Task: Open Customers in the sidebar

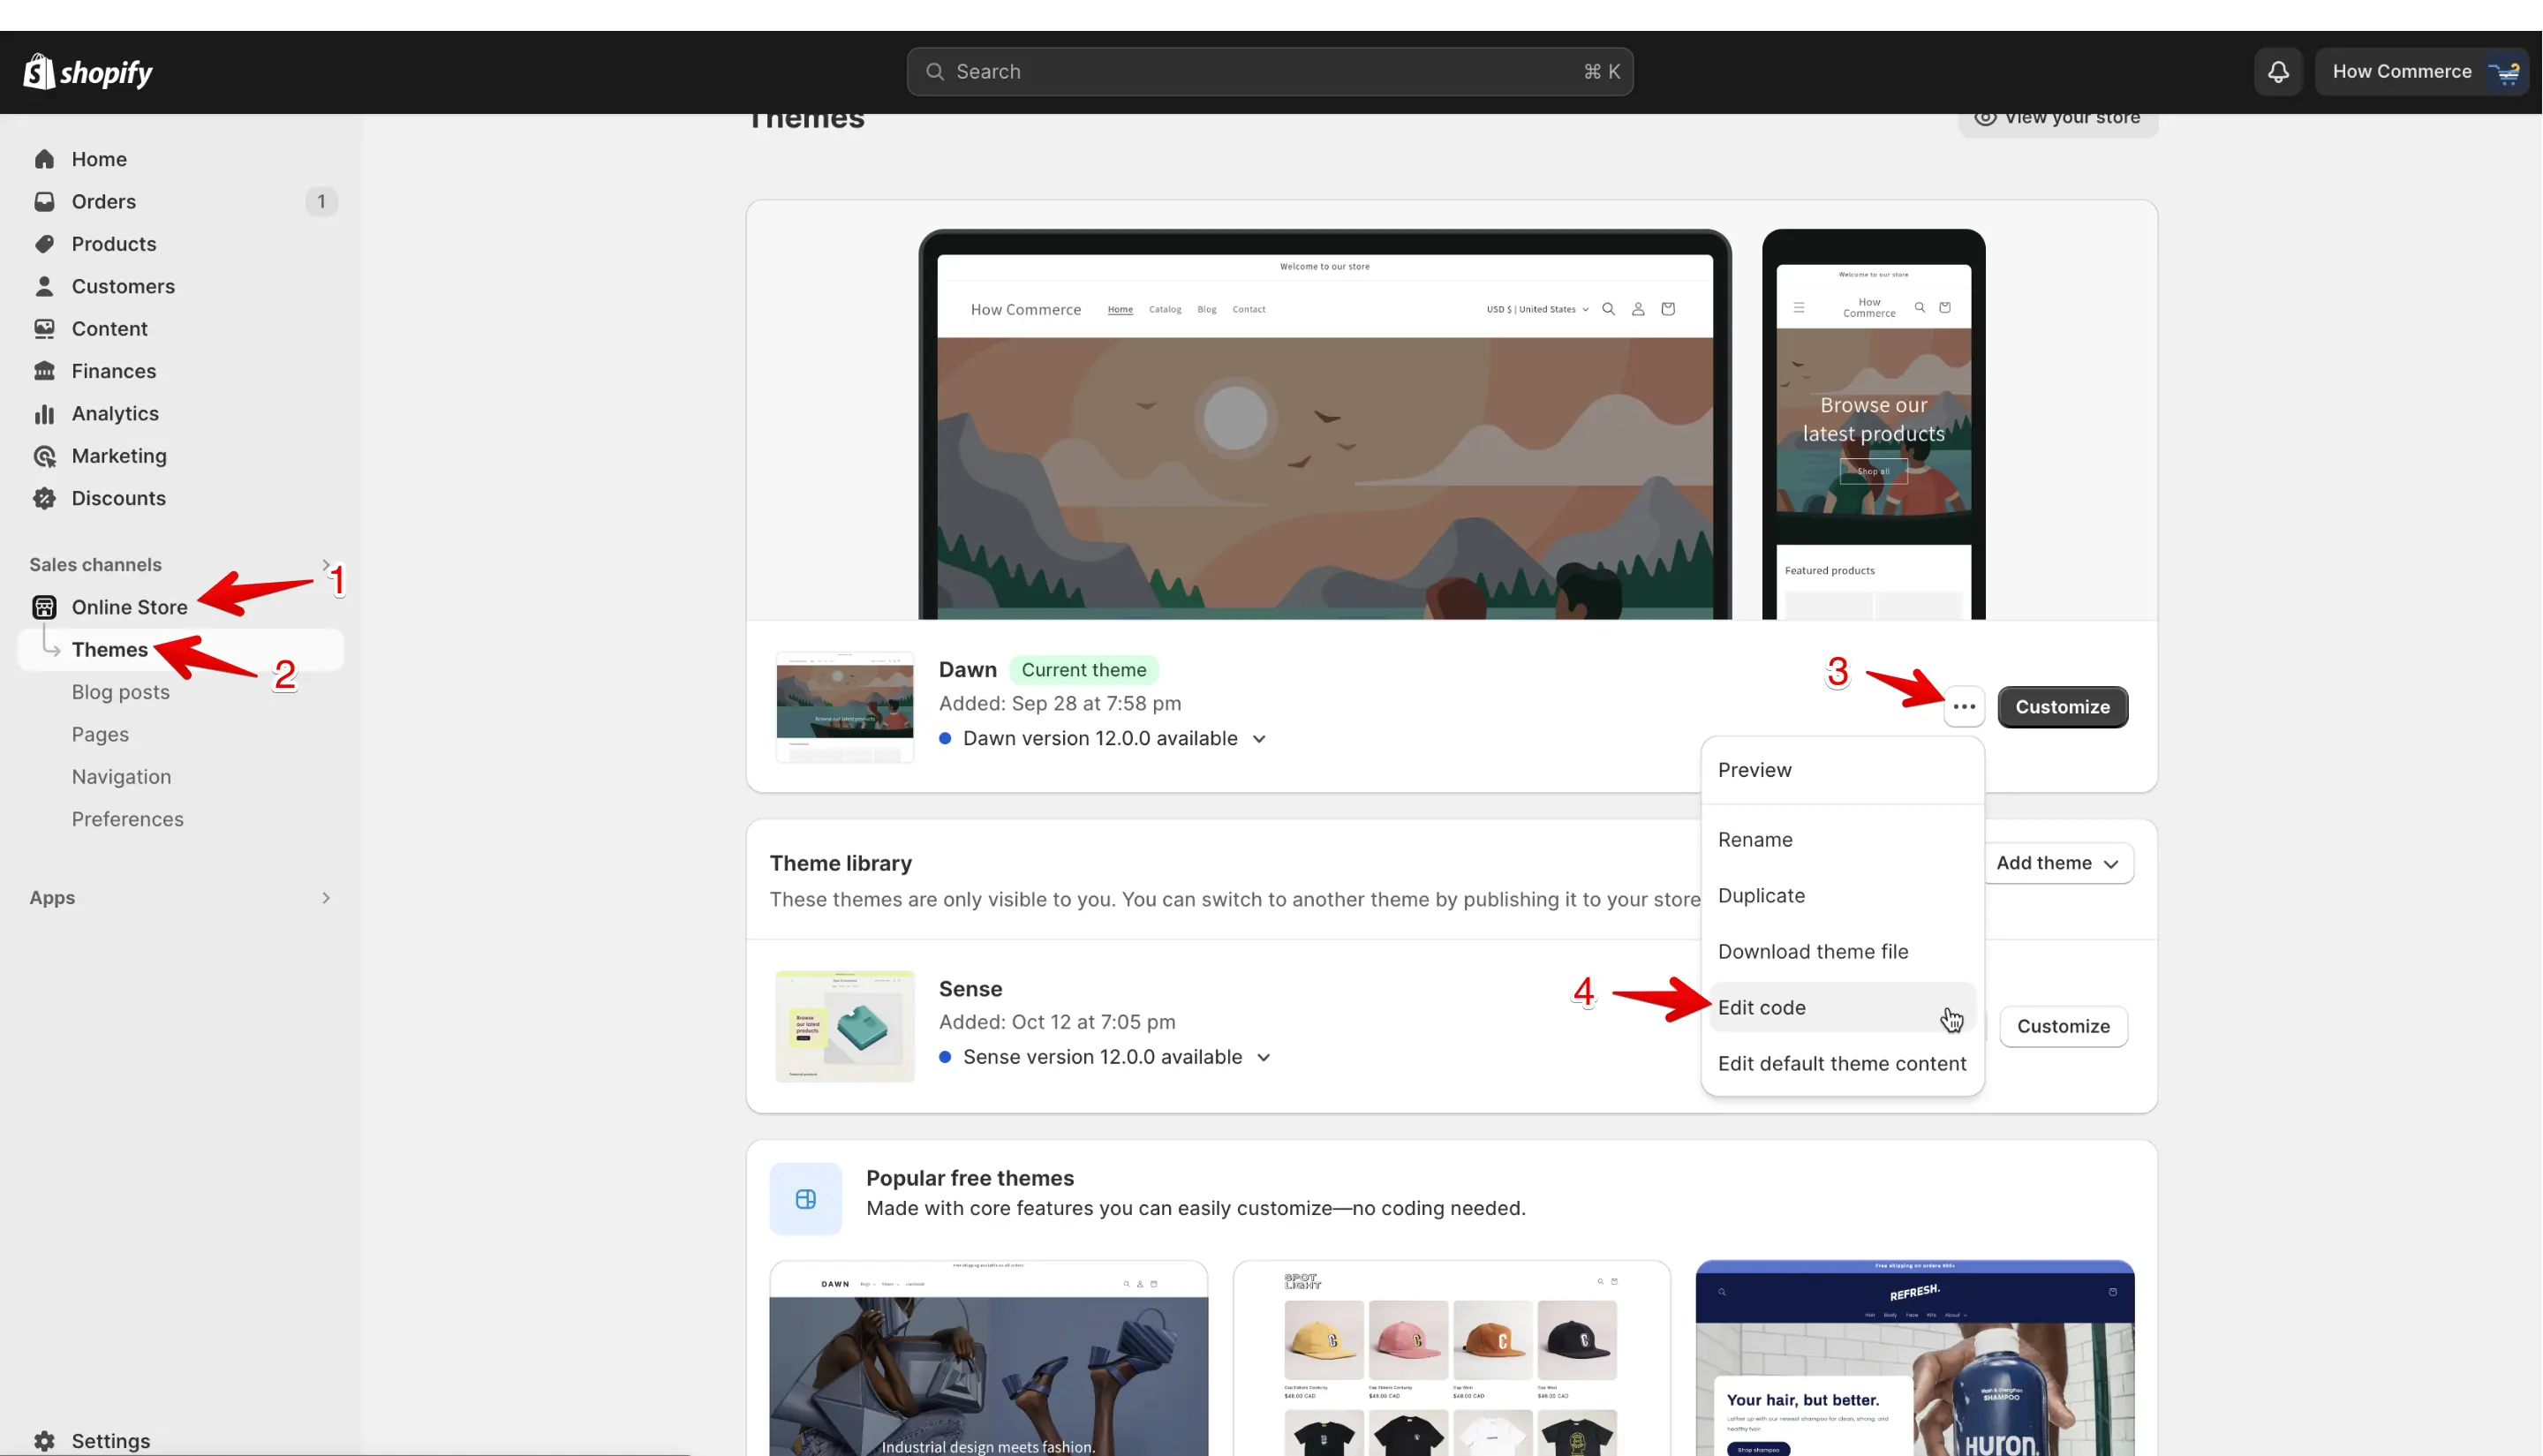Action: [x=123, y=286]
